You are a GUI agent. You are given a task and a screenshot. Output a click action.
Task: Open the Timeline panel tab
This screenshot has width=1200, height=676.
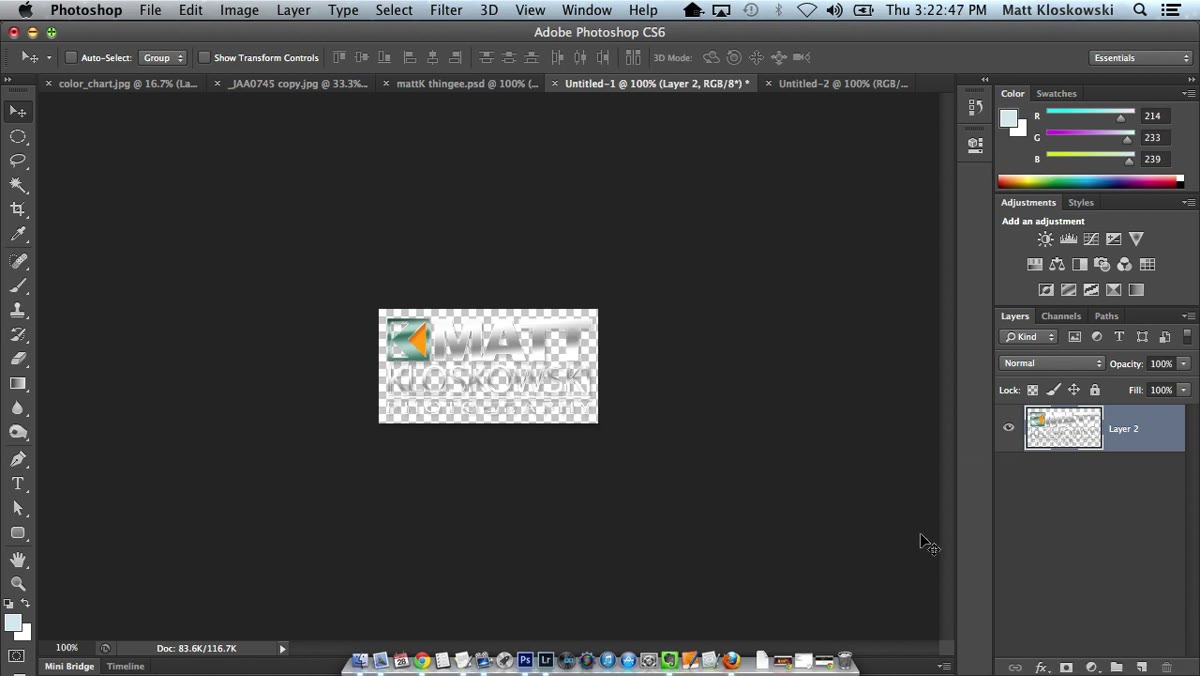(x=126, y=666)
